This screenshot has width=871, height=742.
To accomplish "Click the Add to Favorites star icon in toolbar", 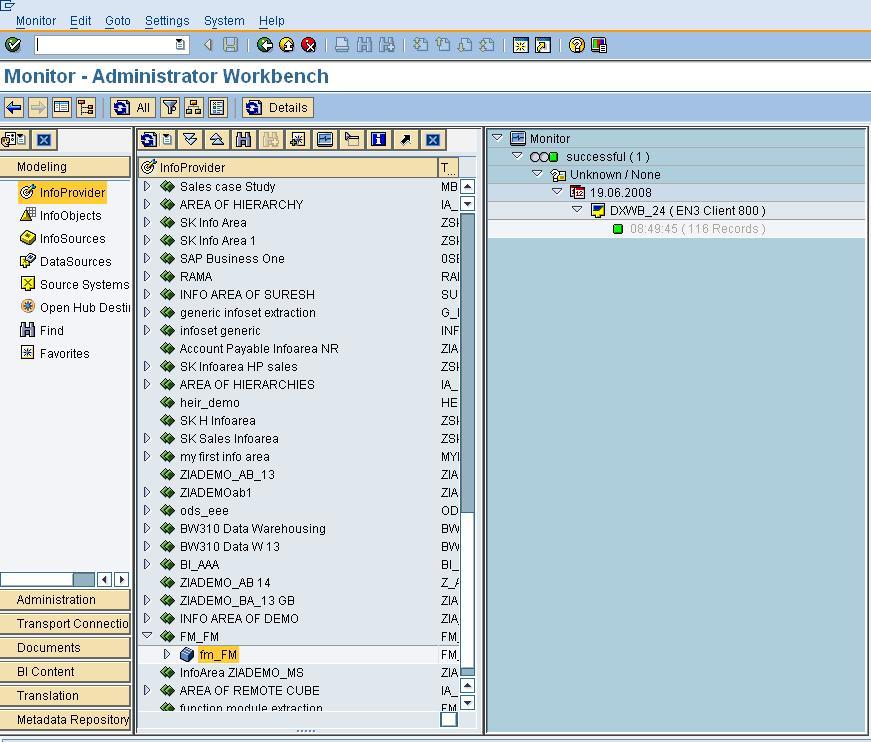I will 297,139.
